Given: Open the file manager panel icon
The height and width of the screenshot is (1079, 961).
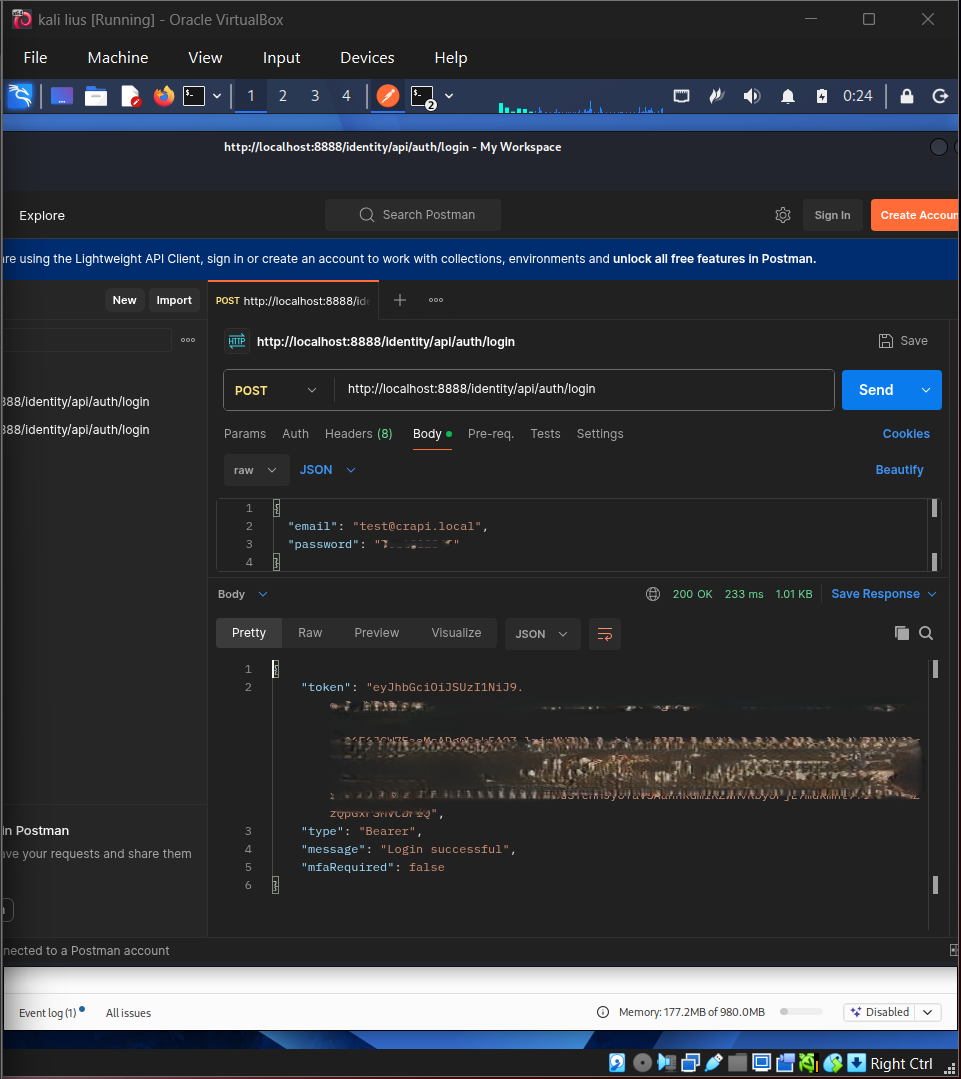Looking at the screenshot, I should 96,96.
